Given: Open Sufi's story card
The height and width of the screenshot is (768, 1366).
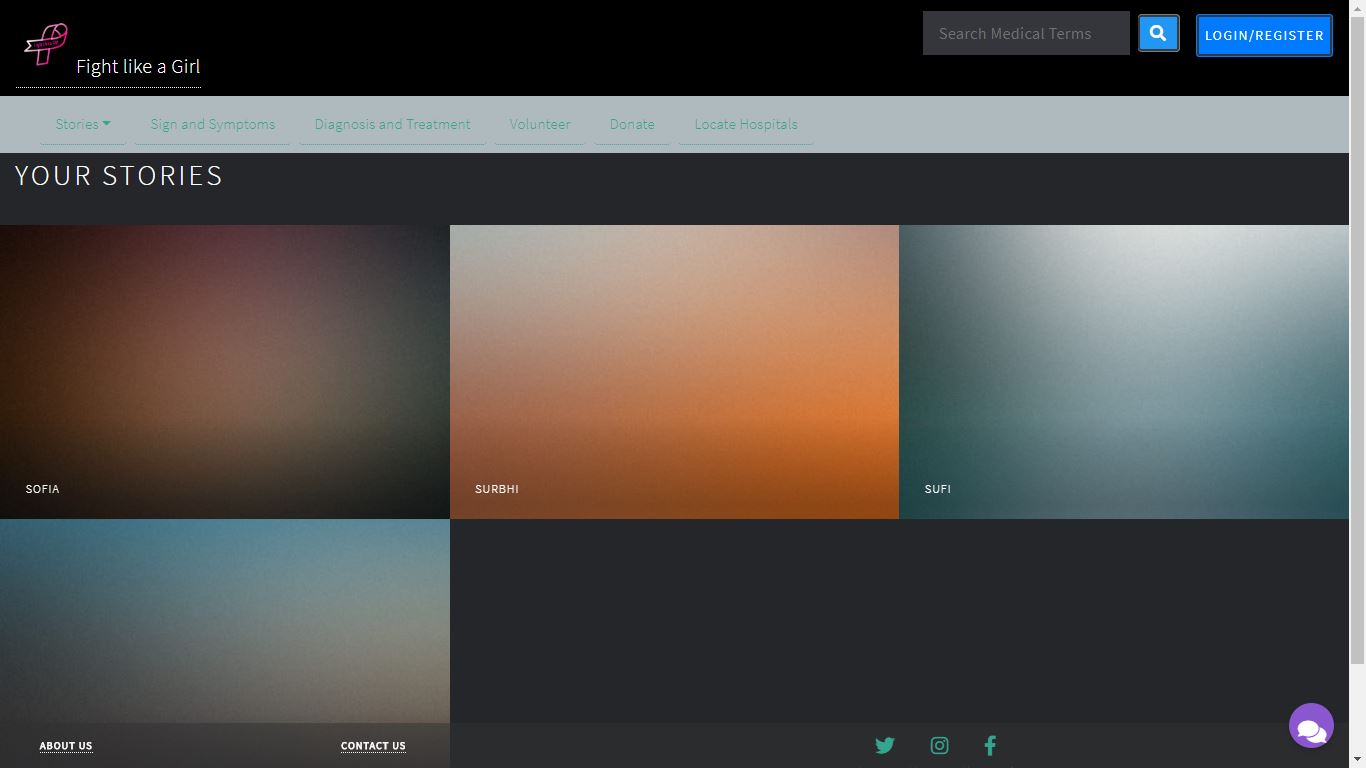Looking at the screenshot, I should tap(1124, 372).
